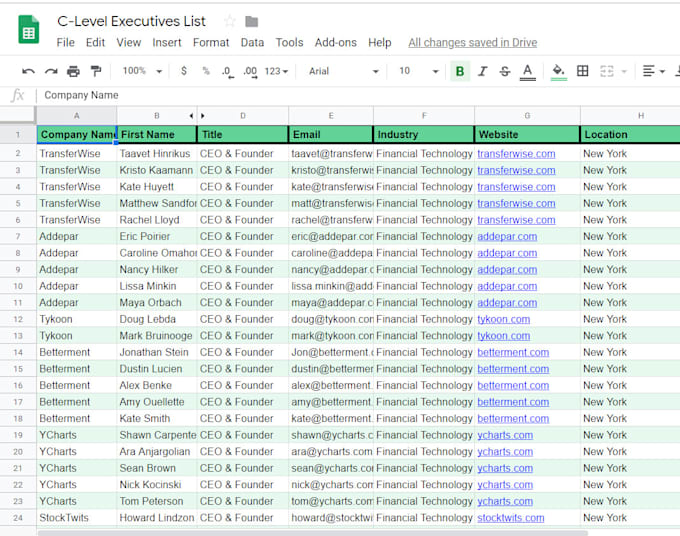Increase decimal places icon
This screenshot has height=536, width=680.
pyautogui.click(x=250, y=72)
